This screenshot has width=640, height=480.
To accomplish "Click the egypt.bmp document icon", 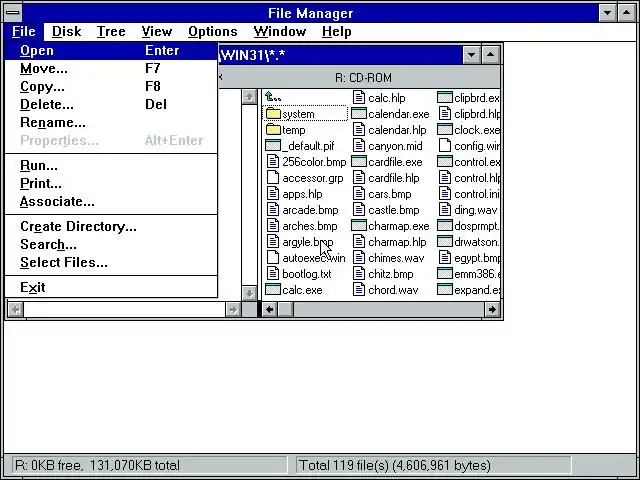I will (445, 258).
